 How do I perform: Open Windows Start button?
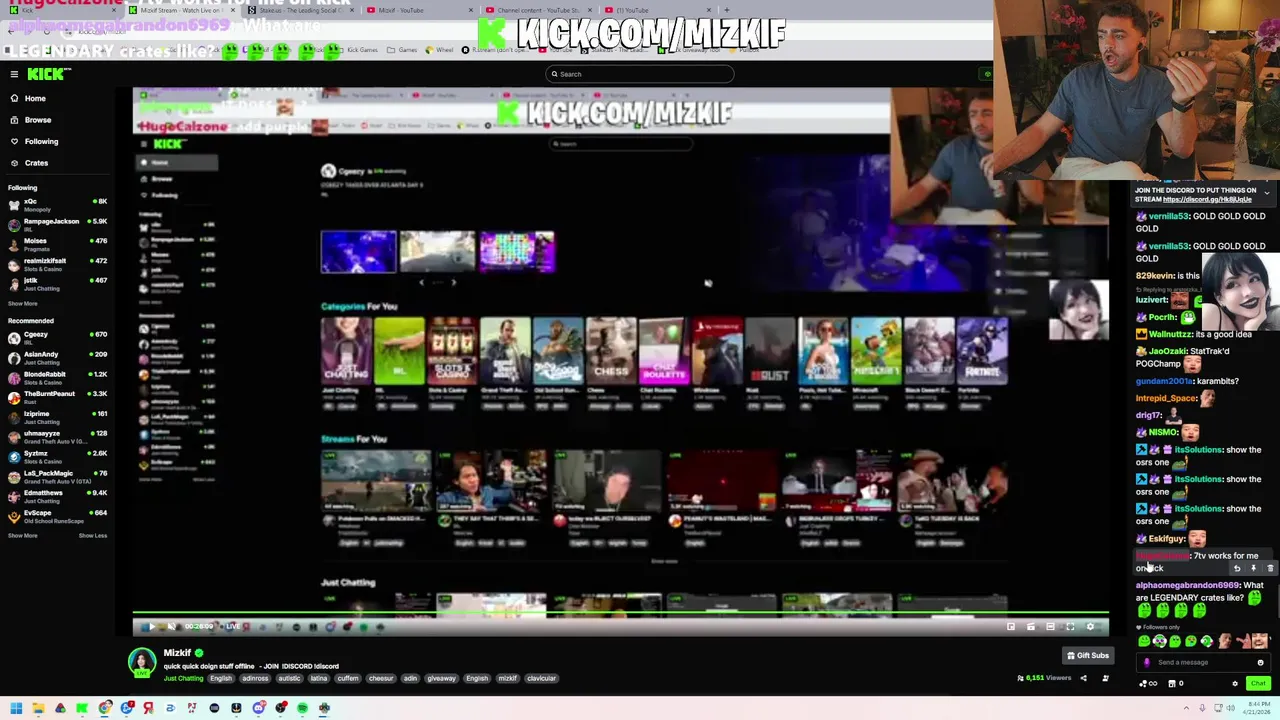click(x=16, y=708)
